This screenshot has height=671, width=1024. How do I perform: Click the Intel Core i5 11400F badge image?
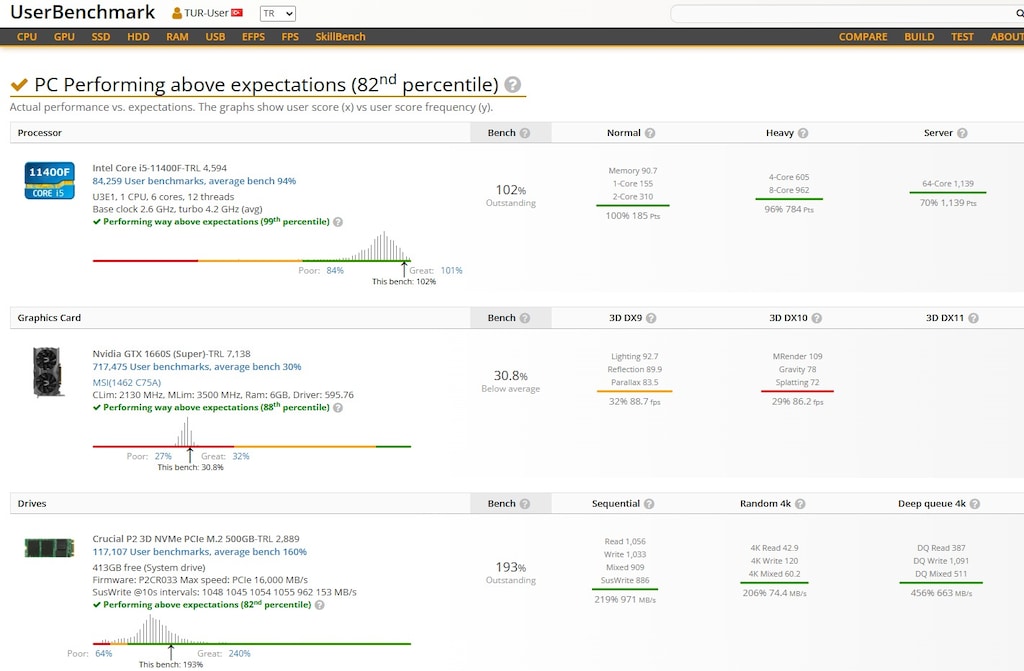50,181
